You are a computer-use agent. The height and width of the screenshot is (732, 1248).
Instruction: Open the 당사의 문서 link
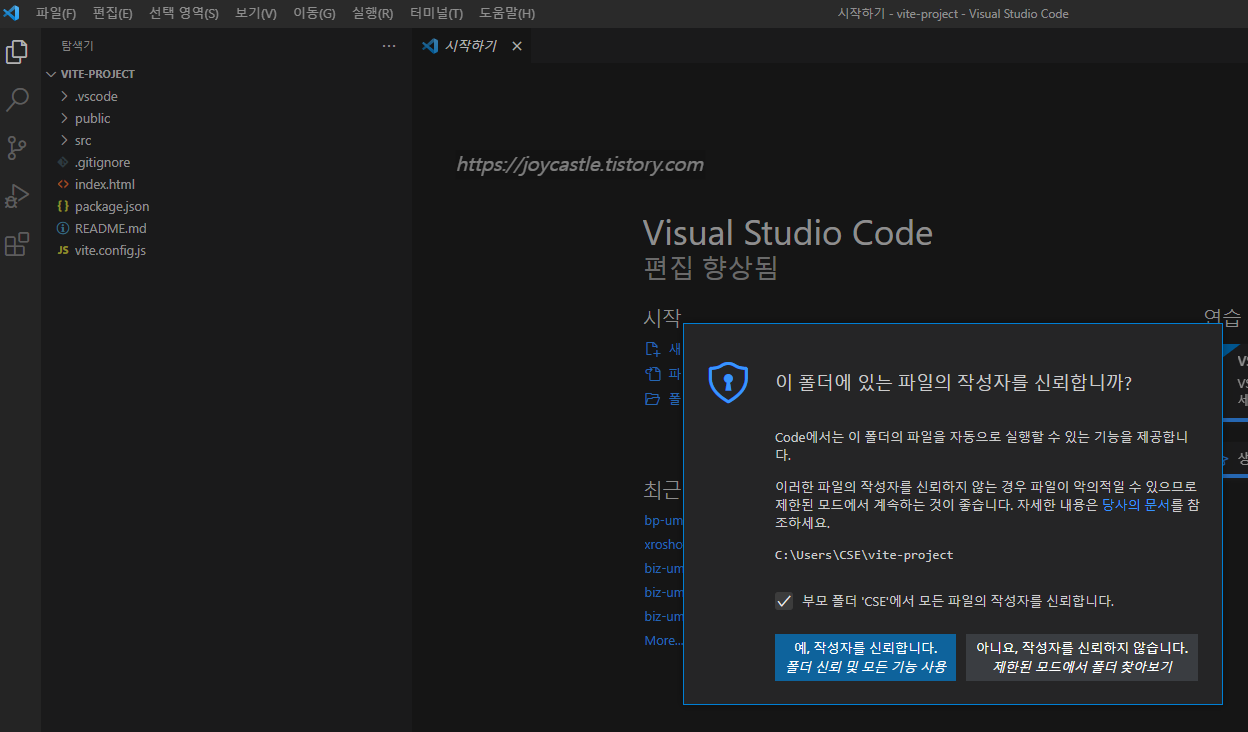tap(1137, 505)
